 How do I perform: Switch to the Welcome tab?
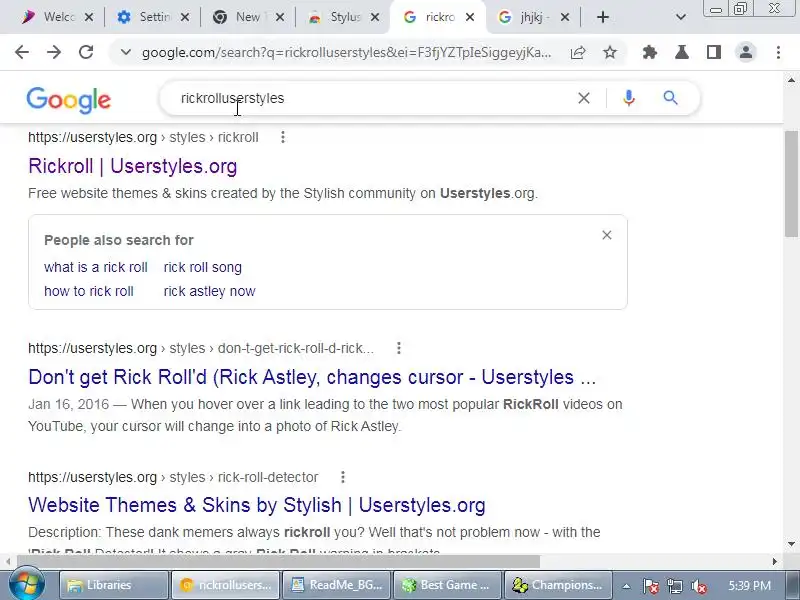(48, 17)
